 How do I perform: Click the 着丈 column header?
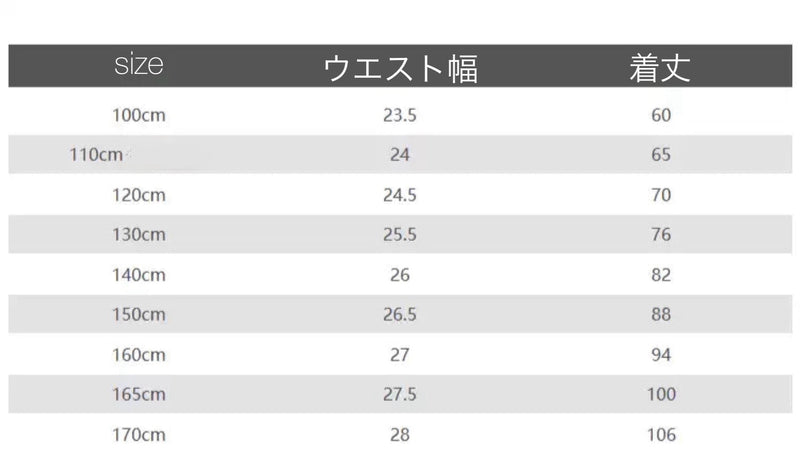coord(660,68)
